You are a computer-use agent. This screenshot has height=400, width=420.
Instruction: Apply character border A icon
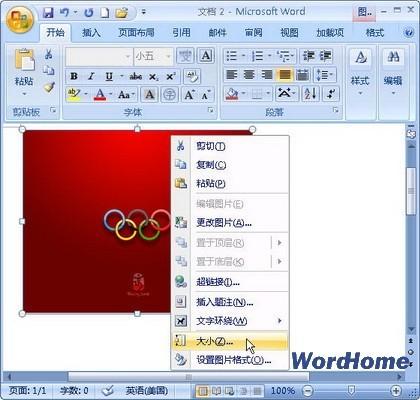pos(206,56)
